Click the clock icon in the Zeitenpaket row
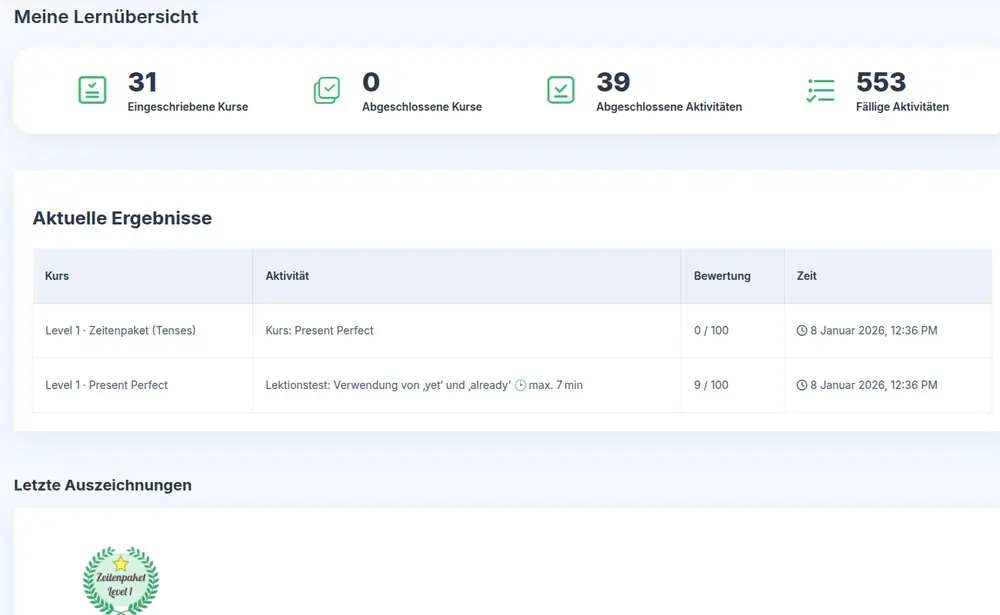Screen dimensions: 1000x615 coord(801,331)
